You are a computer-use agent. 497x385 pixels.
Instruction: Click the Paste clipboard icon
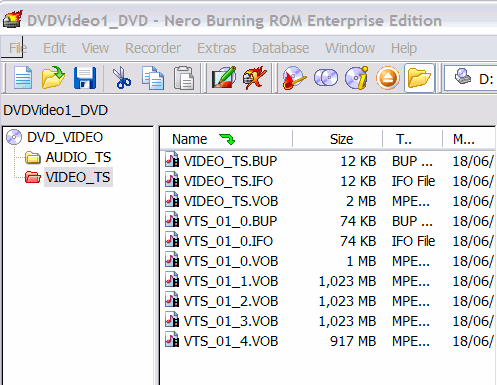[x=184, y=78]
